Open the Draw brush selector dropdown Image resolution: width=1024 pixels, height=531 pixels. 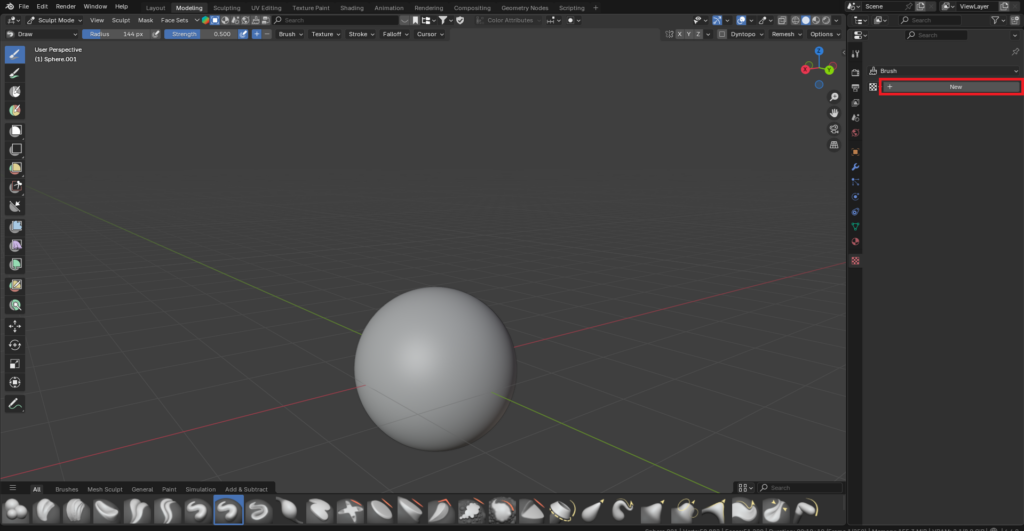[x=42, y=34]
